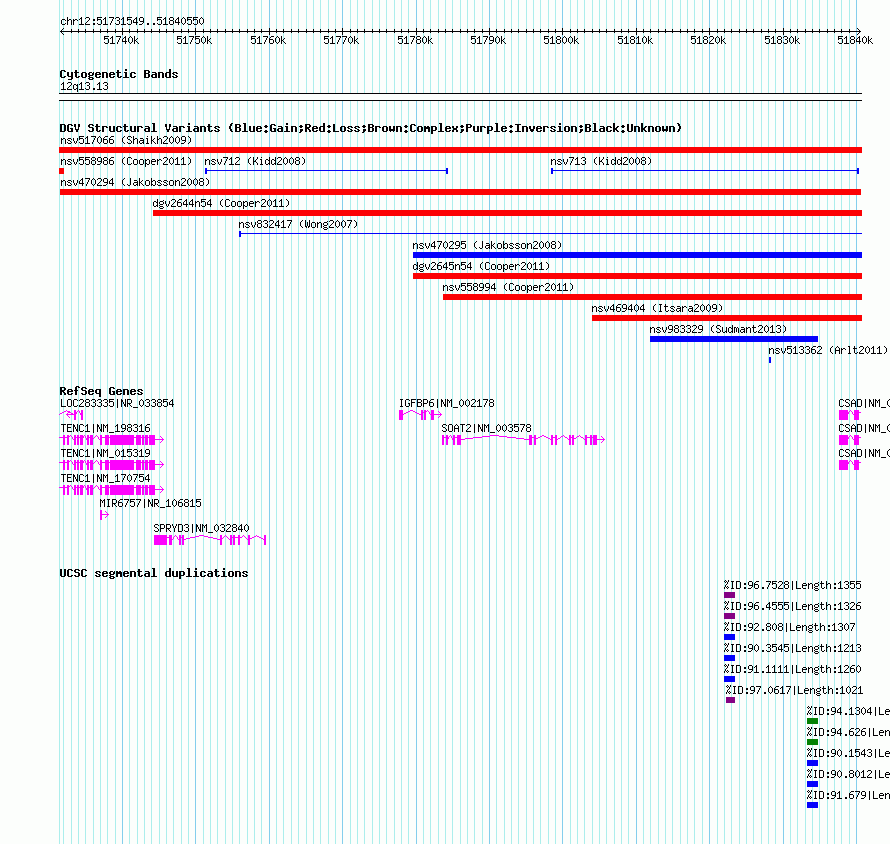Select the nsv470295 (Jakobsson2008) blue gain bar

(637, 255)
